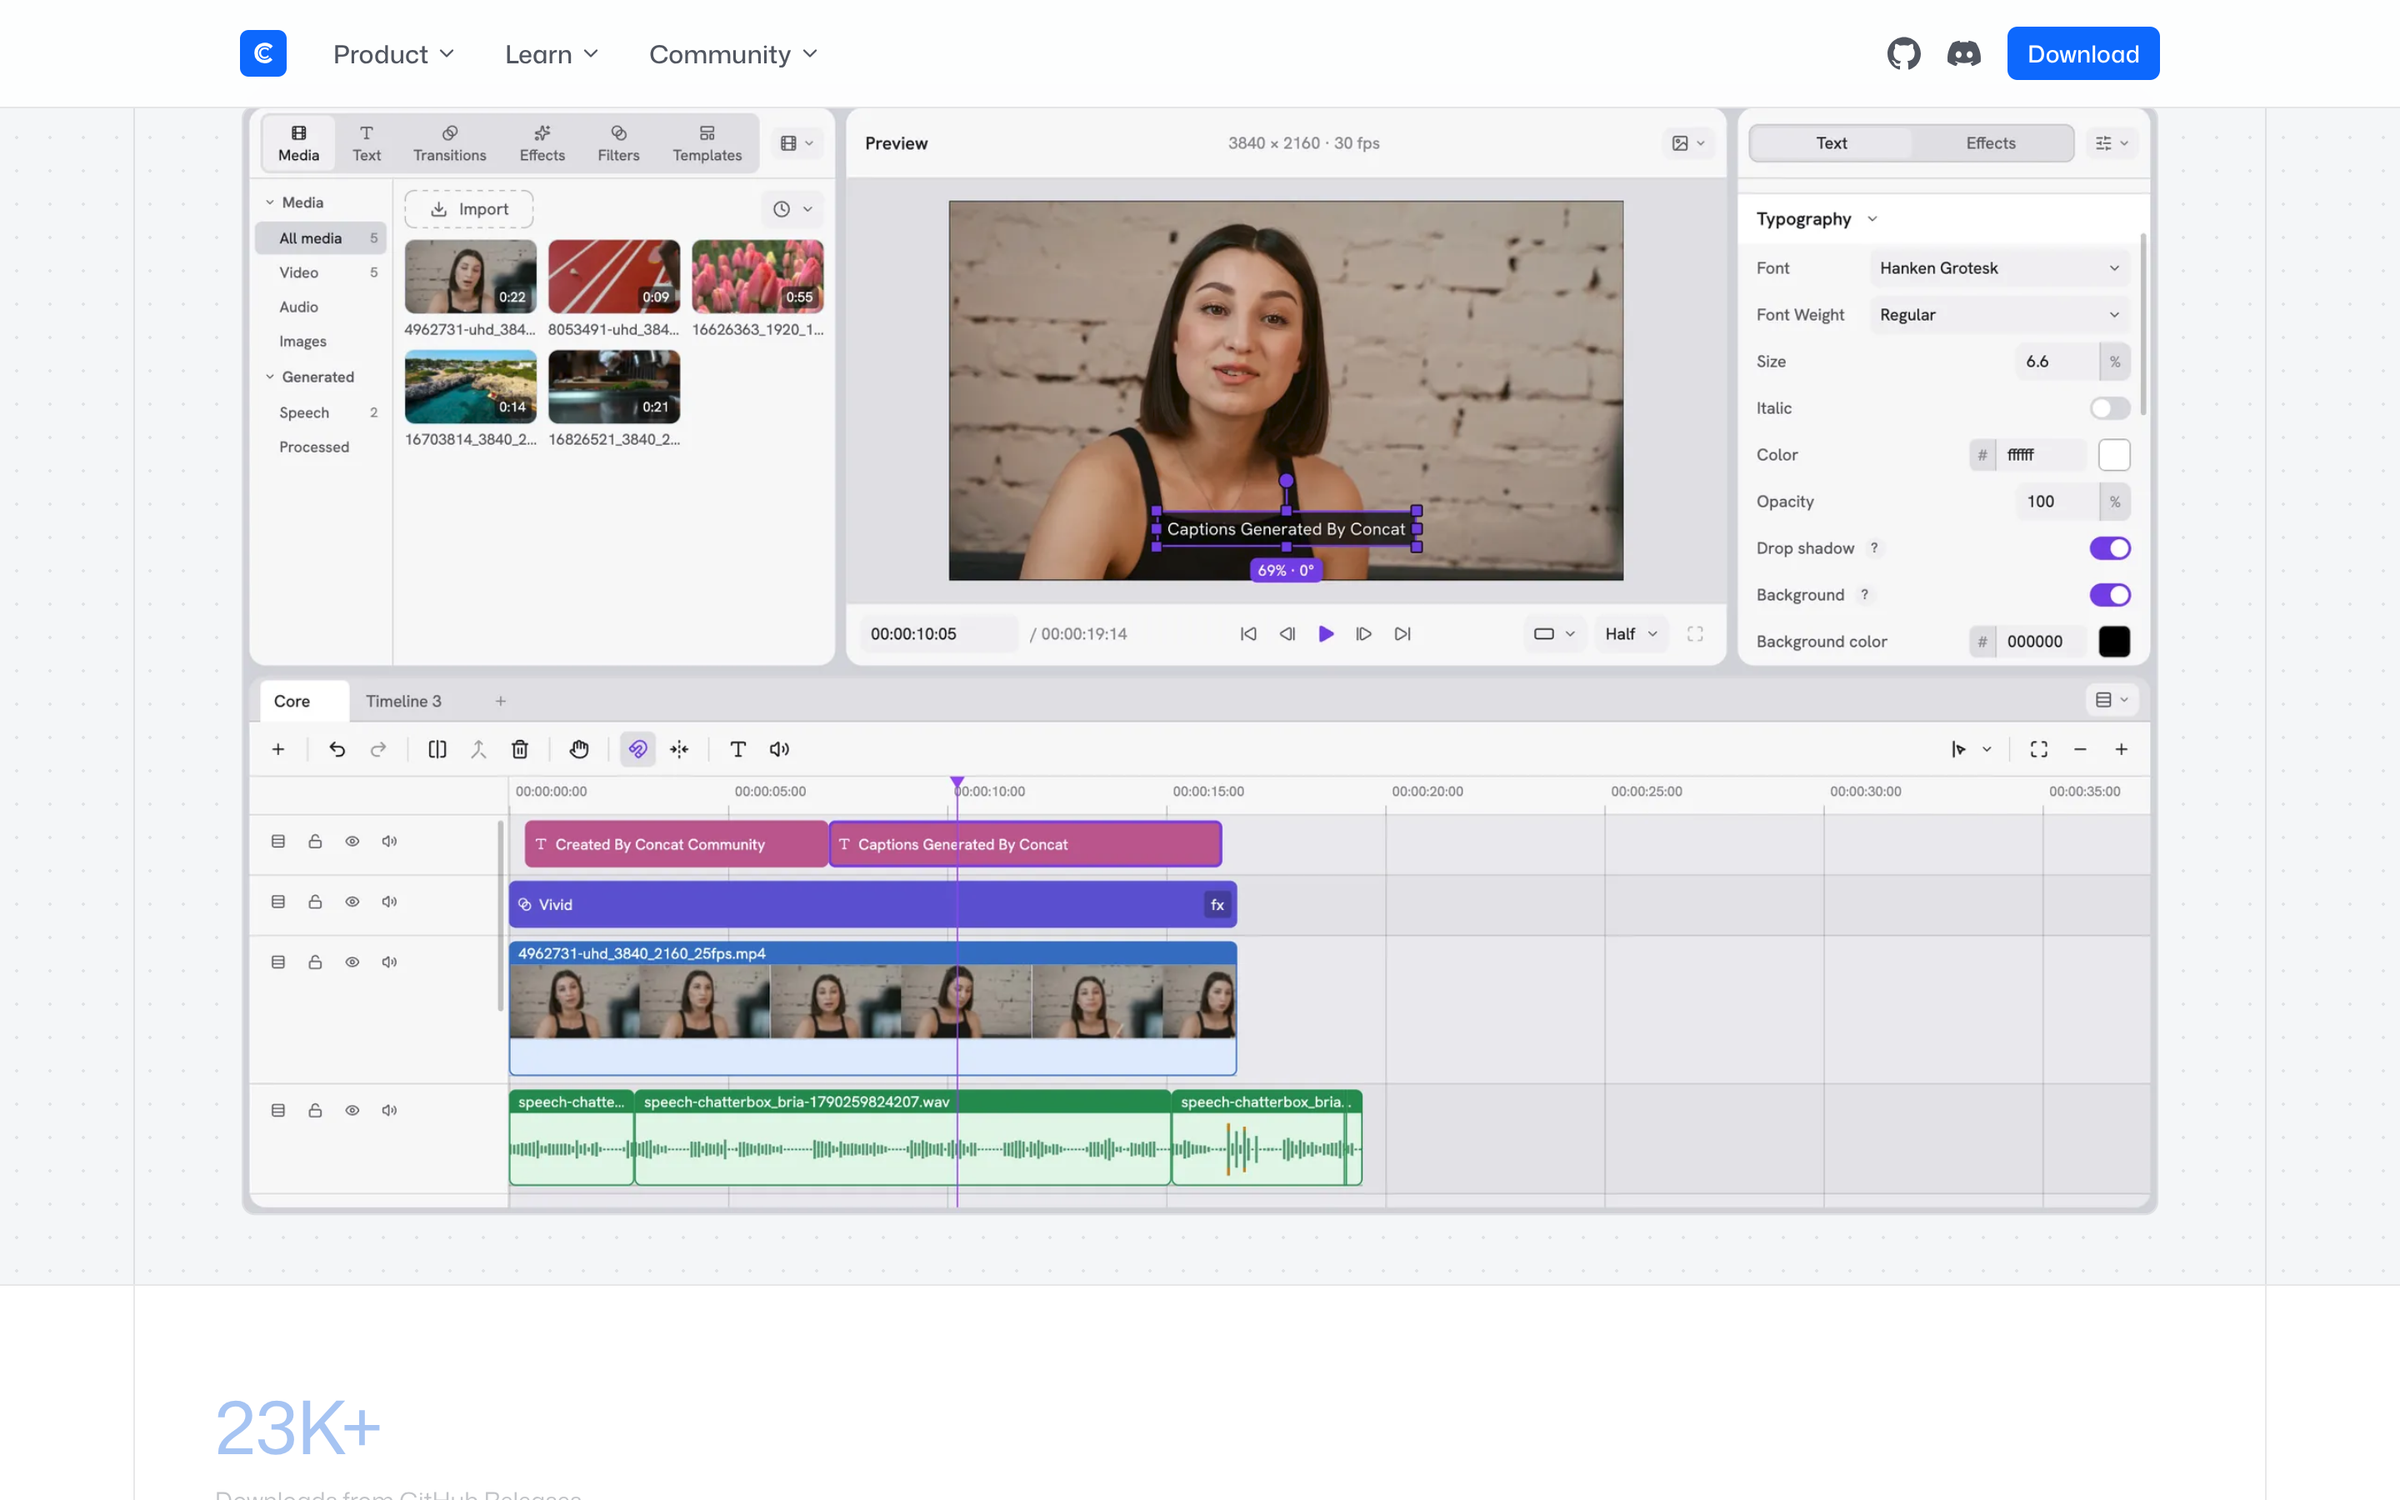Image resolution: width=2400 pixels, height=1500 pixels.
Task: Switch to the Timeline 3 tab
Action: [403, 701]
